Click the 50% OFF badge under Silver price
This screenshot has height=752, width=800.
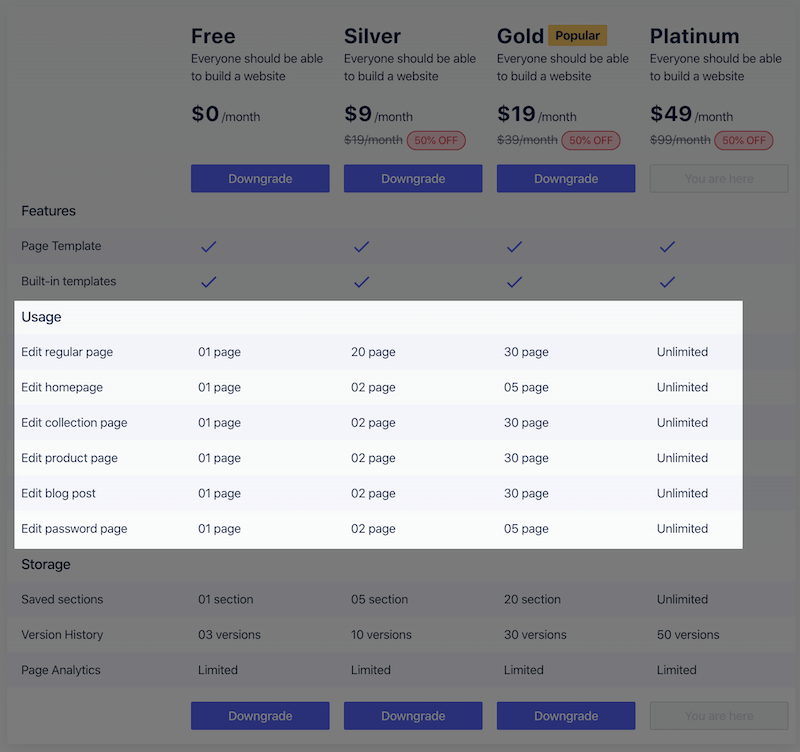[x=434, y=141]
